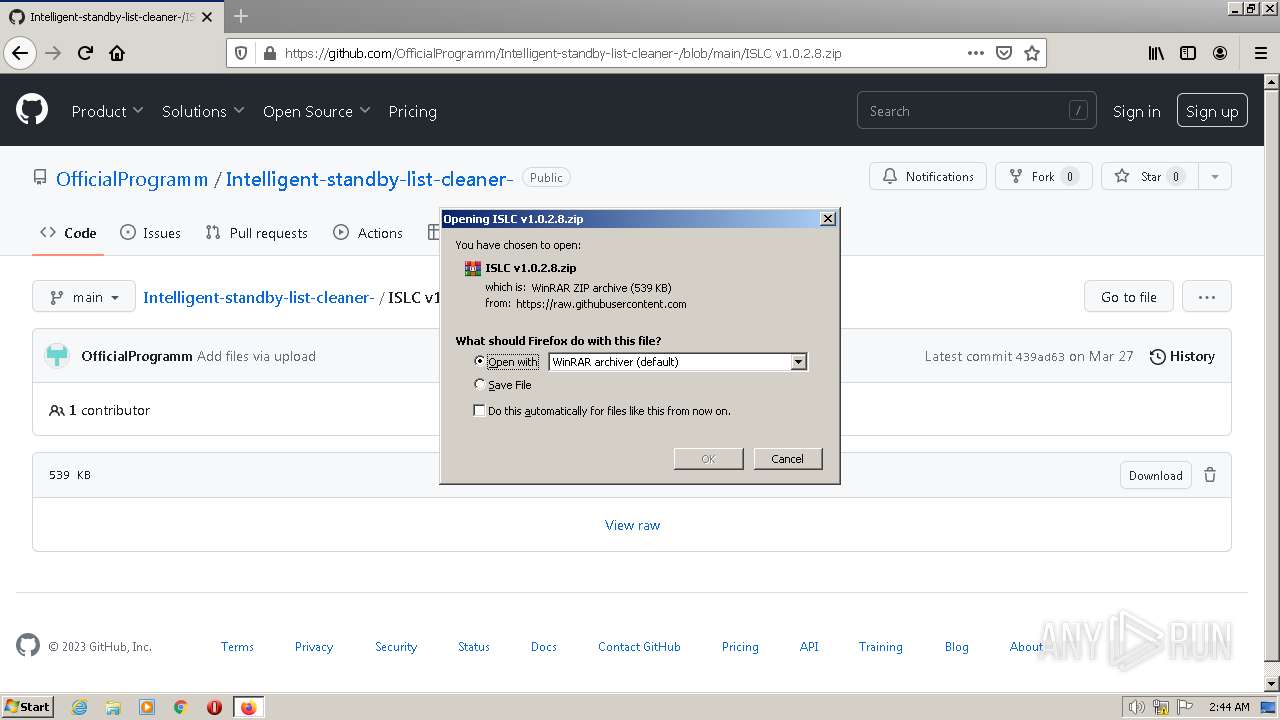
Task: Expand the Open Source menu
Action: tap(316, 111)
